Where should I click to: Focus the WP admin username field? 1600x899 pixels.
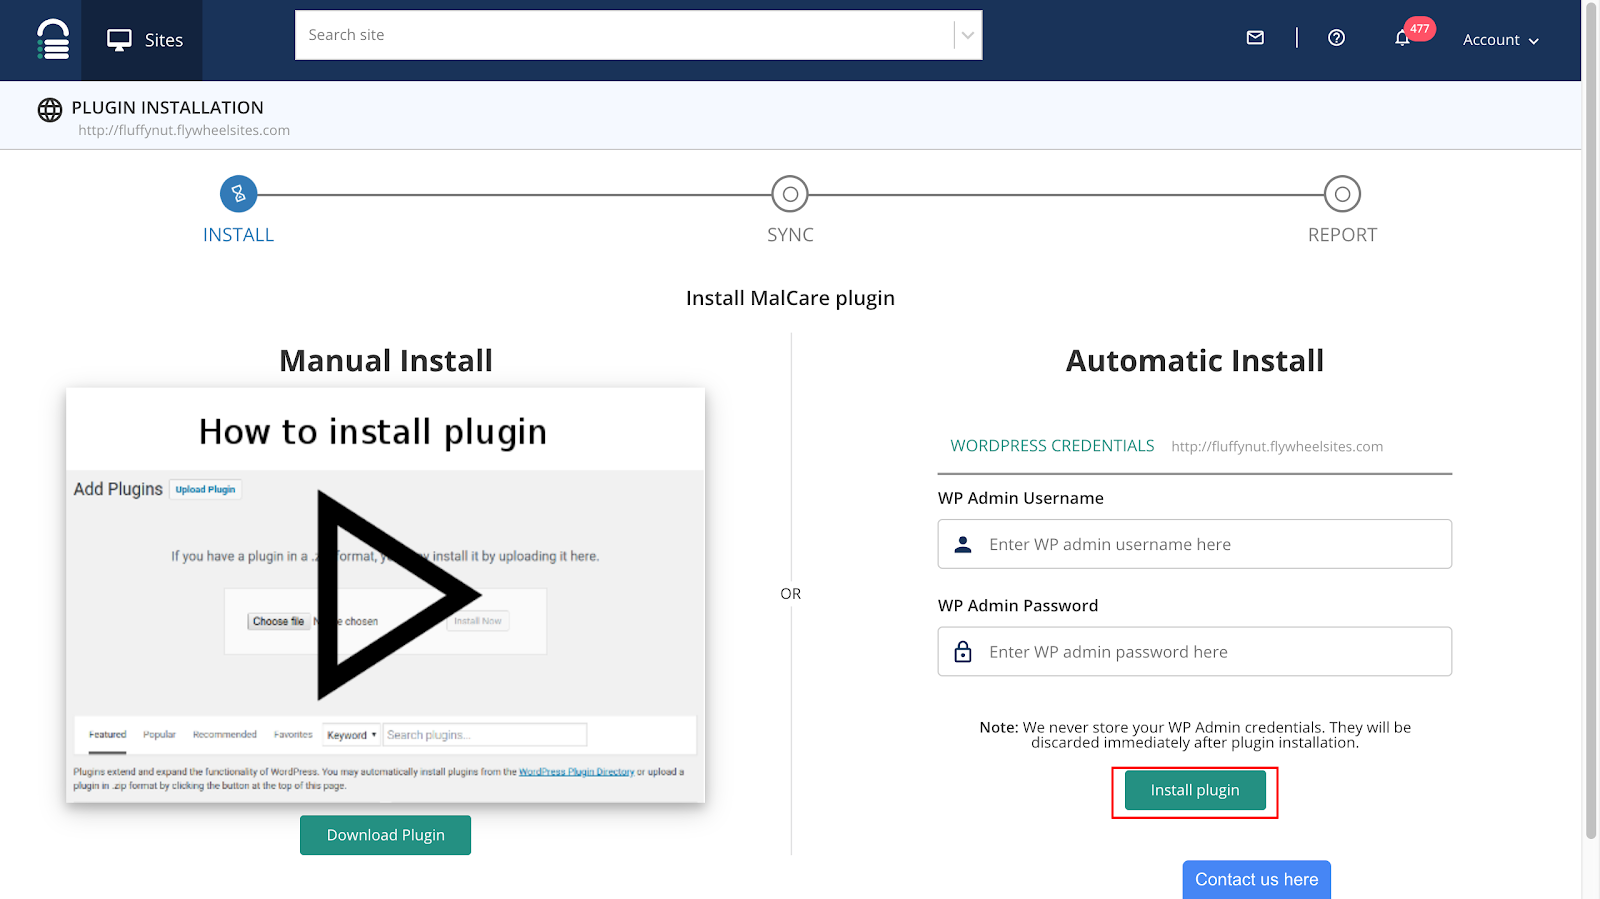[x=1194, y=544]
